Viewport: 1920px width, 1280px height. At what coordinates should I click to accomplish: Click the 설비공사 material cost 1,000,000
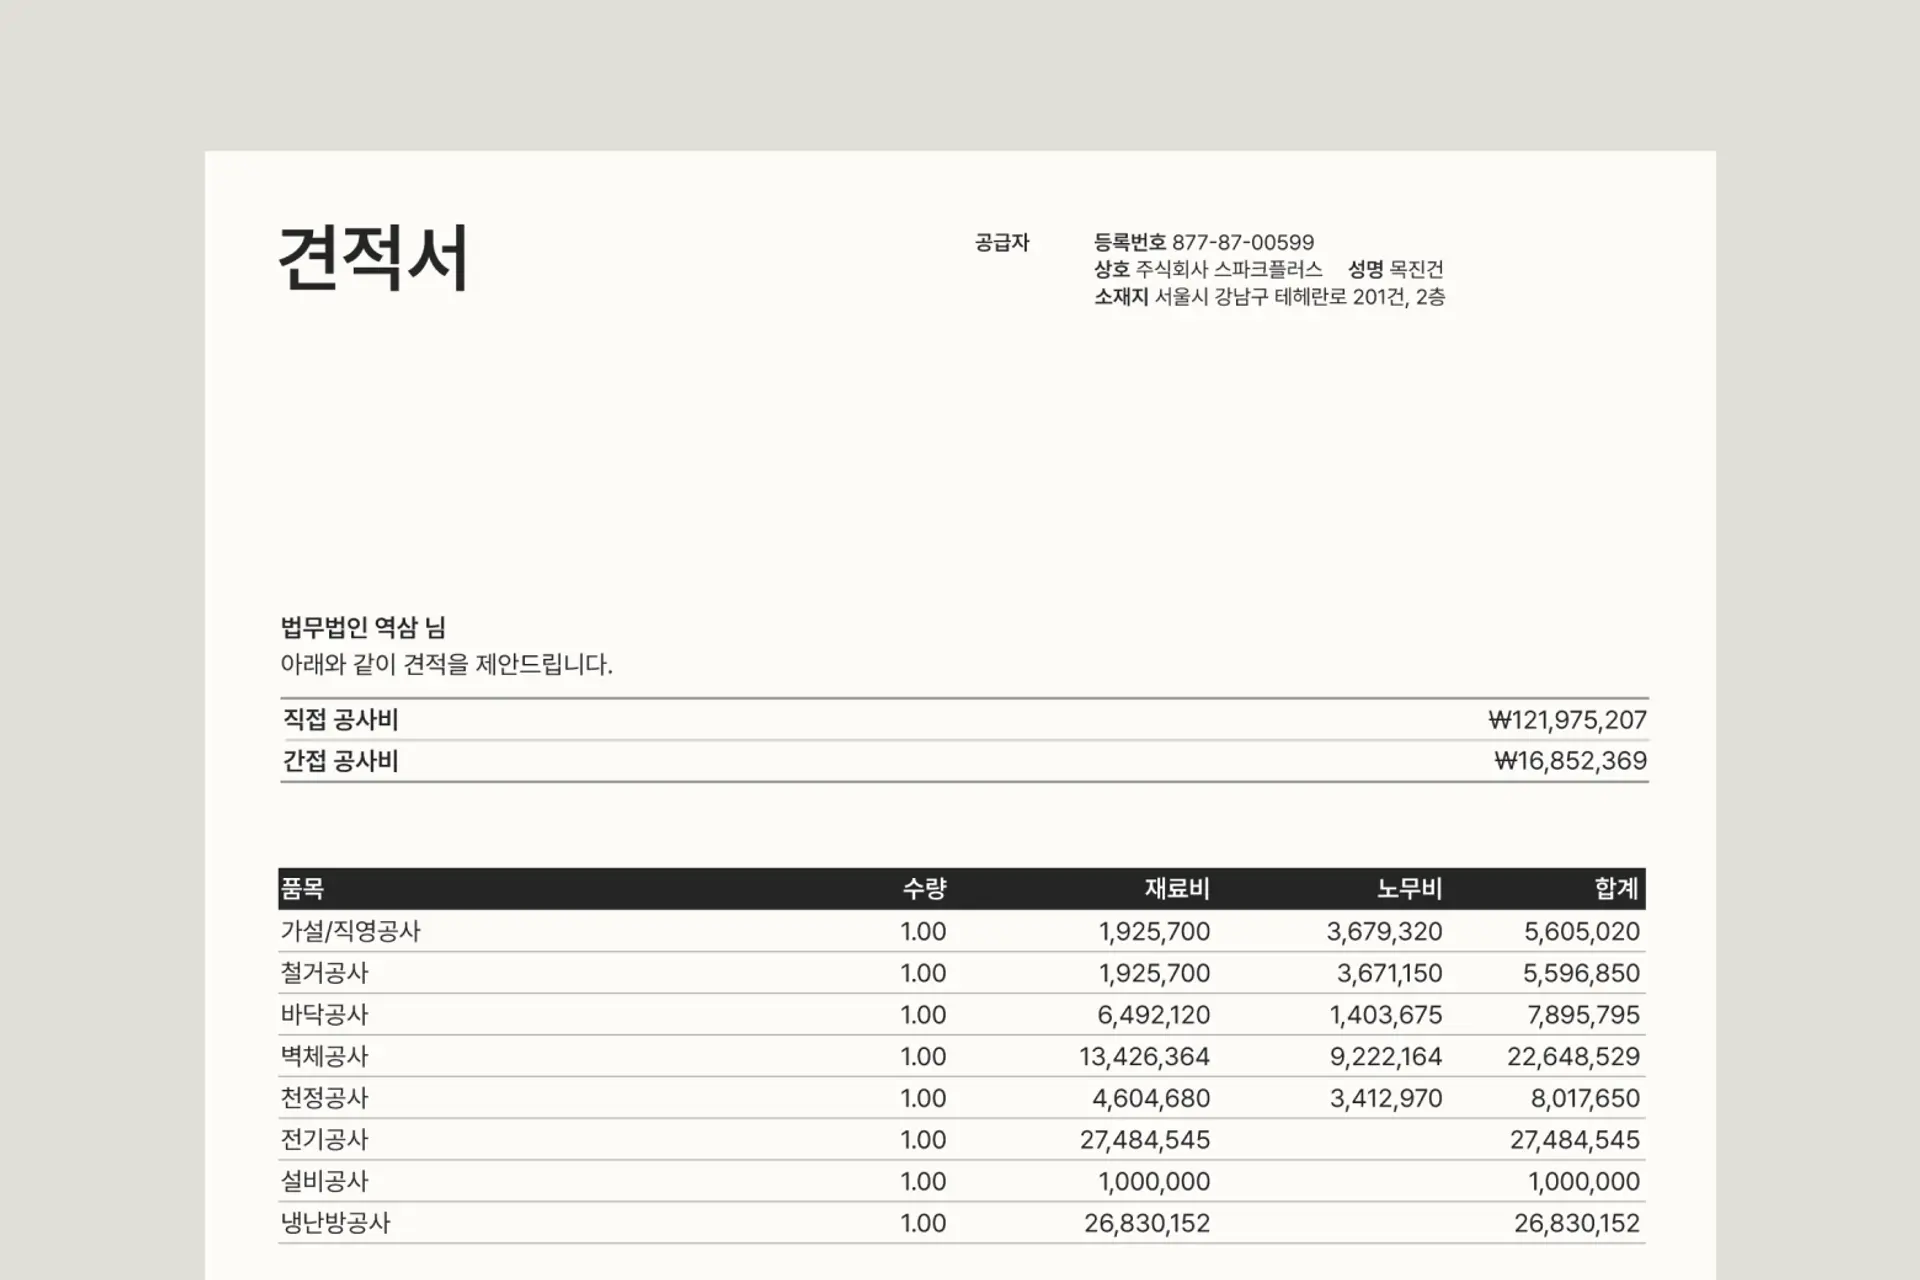(1154, 1182)
